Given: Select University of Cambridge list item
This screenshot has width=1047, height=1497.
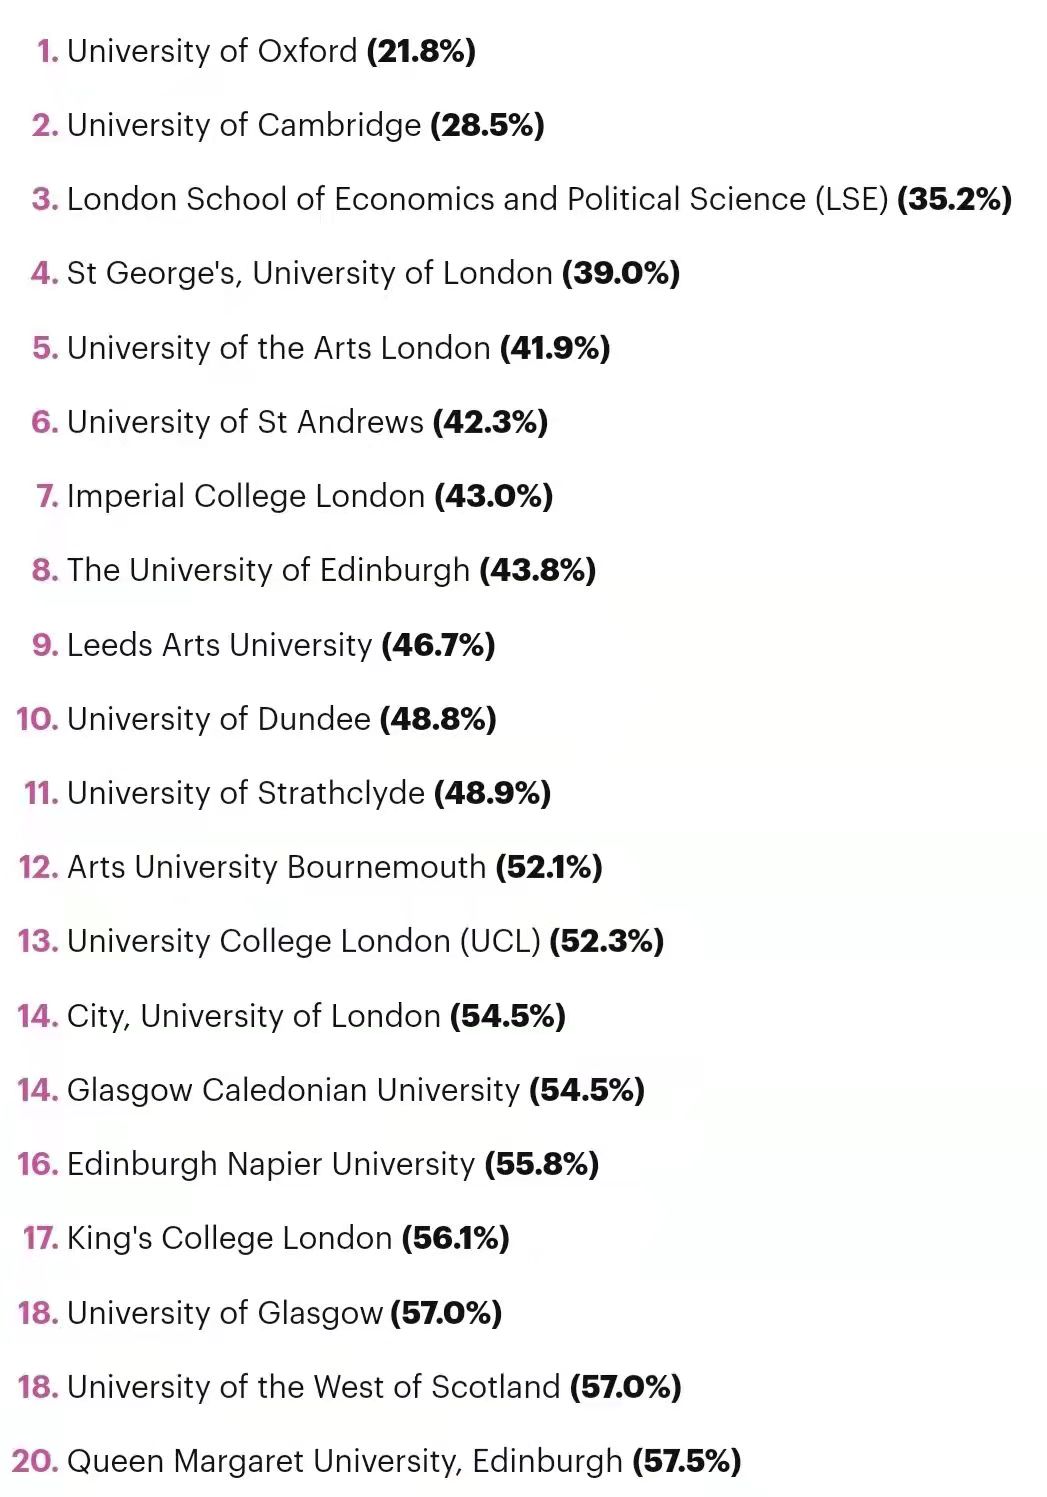Looking at the screenshot, I should (288, 125).
